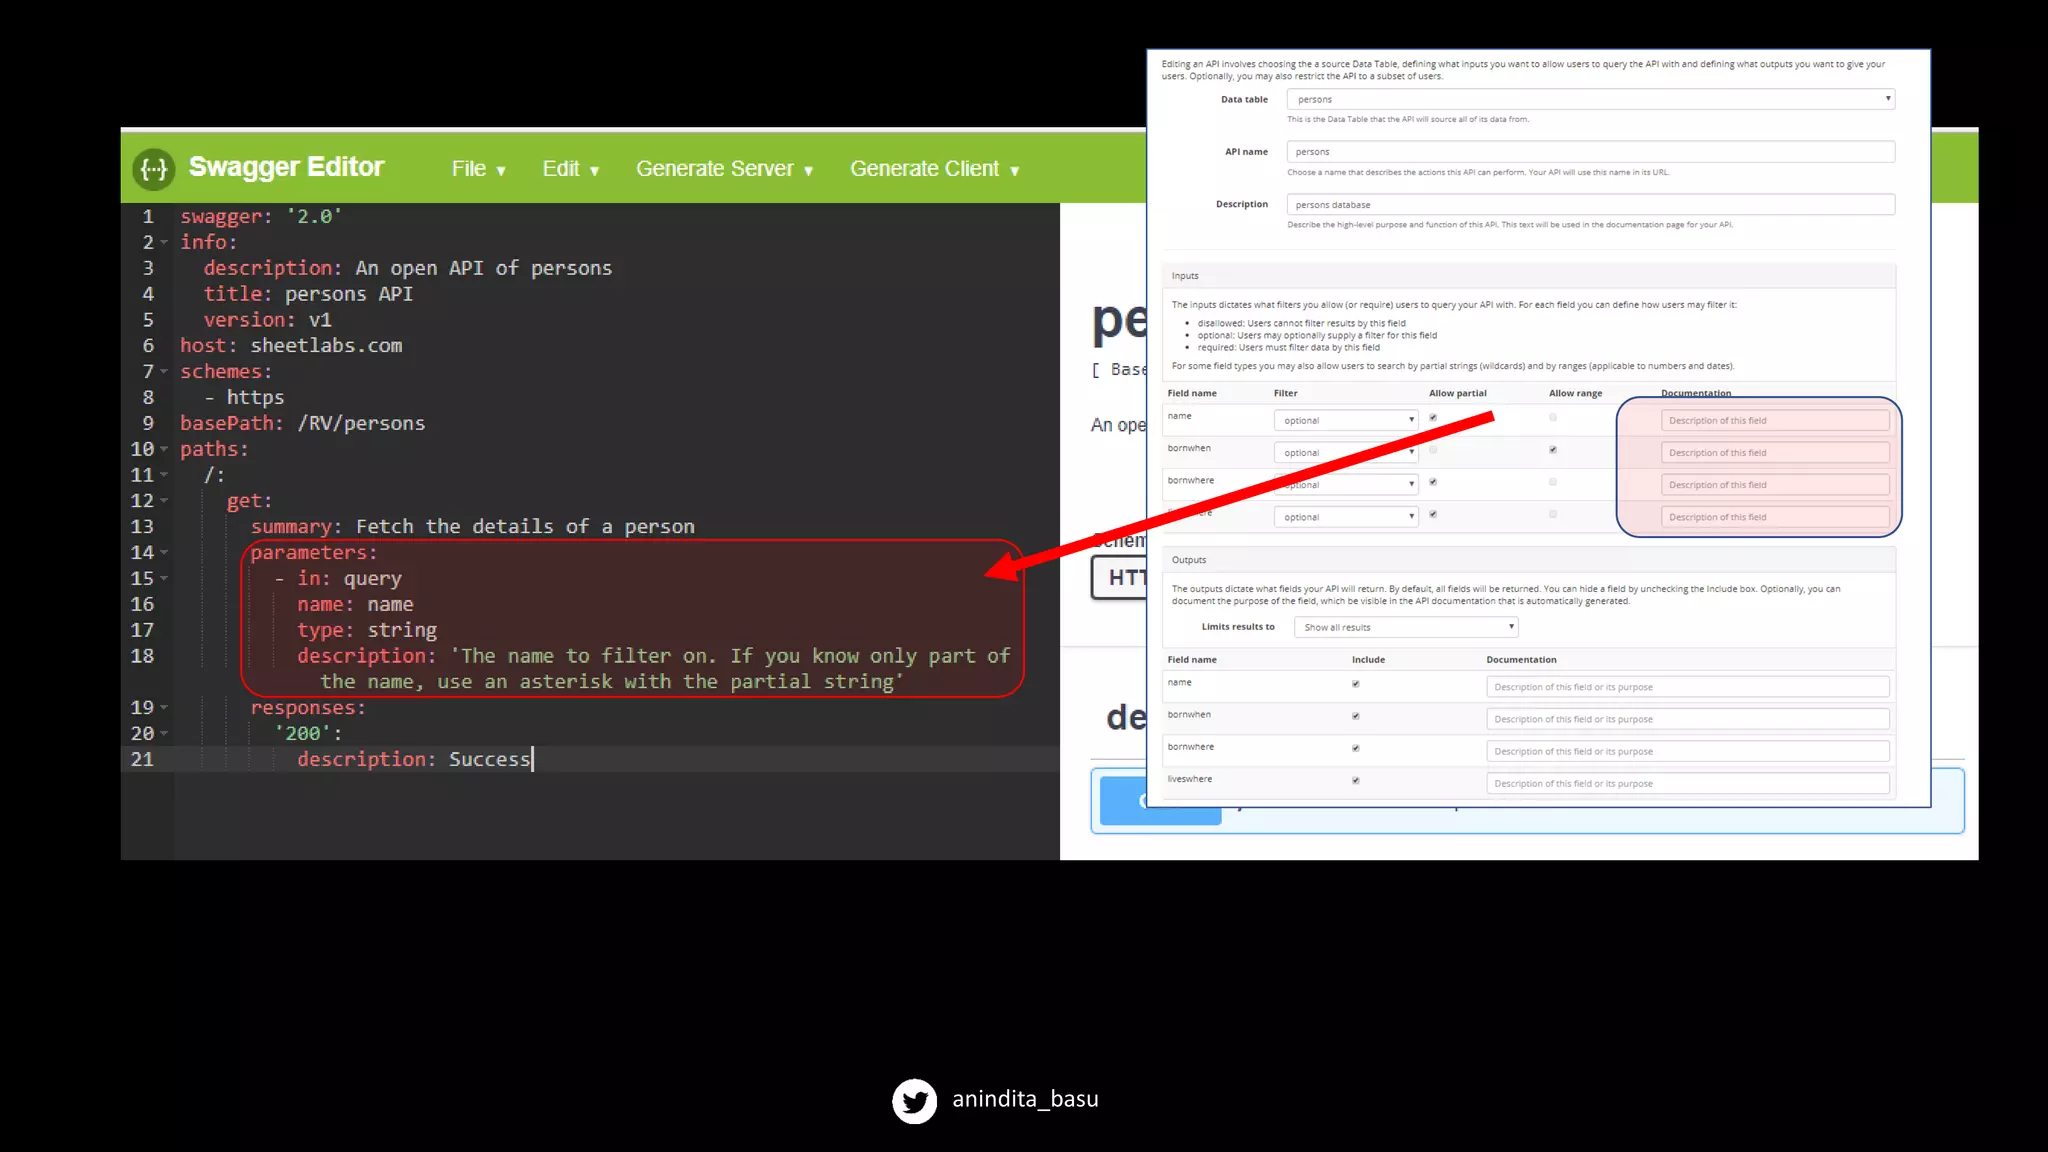
Task: Open the Edit menu
Action: tap(570, 169)
